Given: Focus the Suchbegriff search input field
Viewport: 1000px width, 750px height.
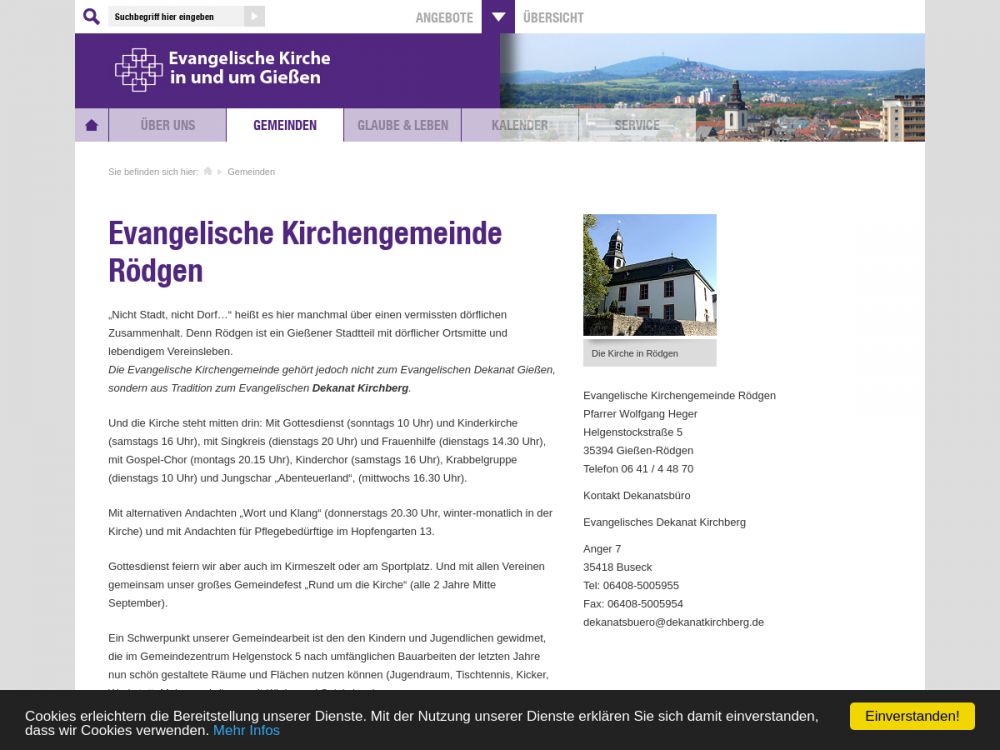Looking at the screenshot, I should pos(177,17).
